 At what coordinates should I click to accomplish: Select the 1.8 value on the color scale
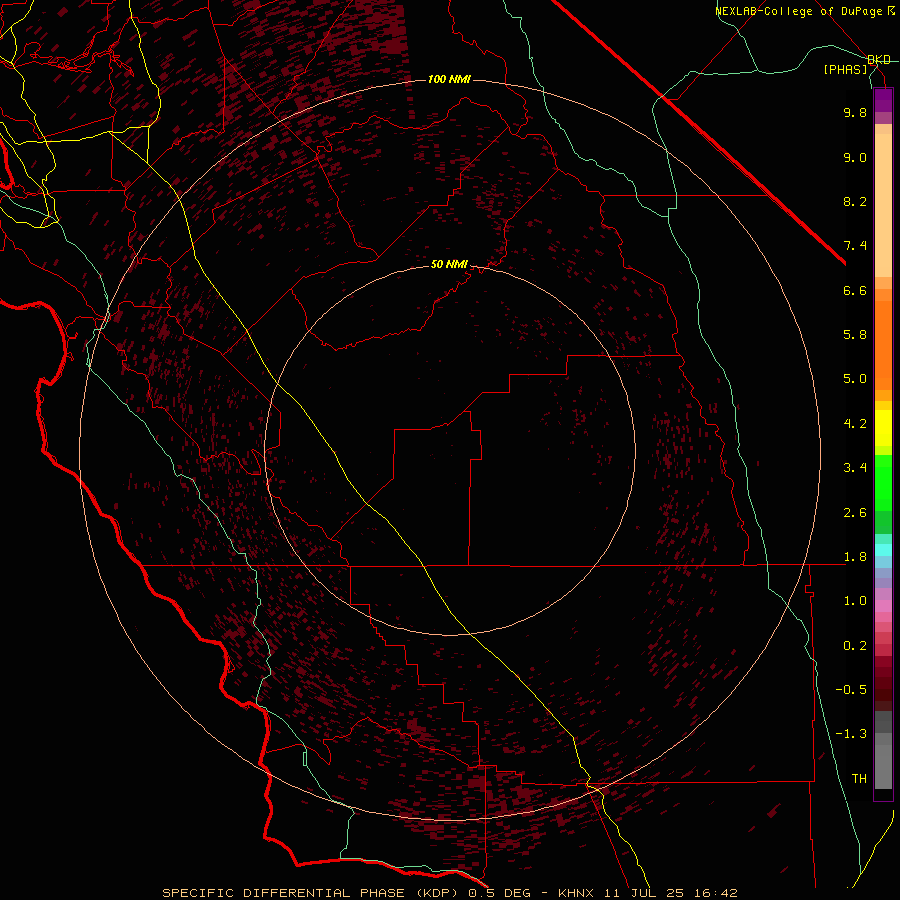point(855,557)
